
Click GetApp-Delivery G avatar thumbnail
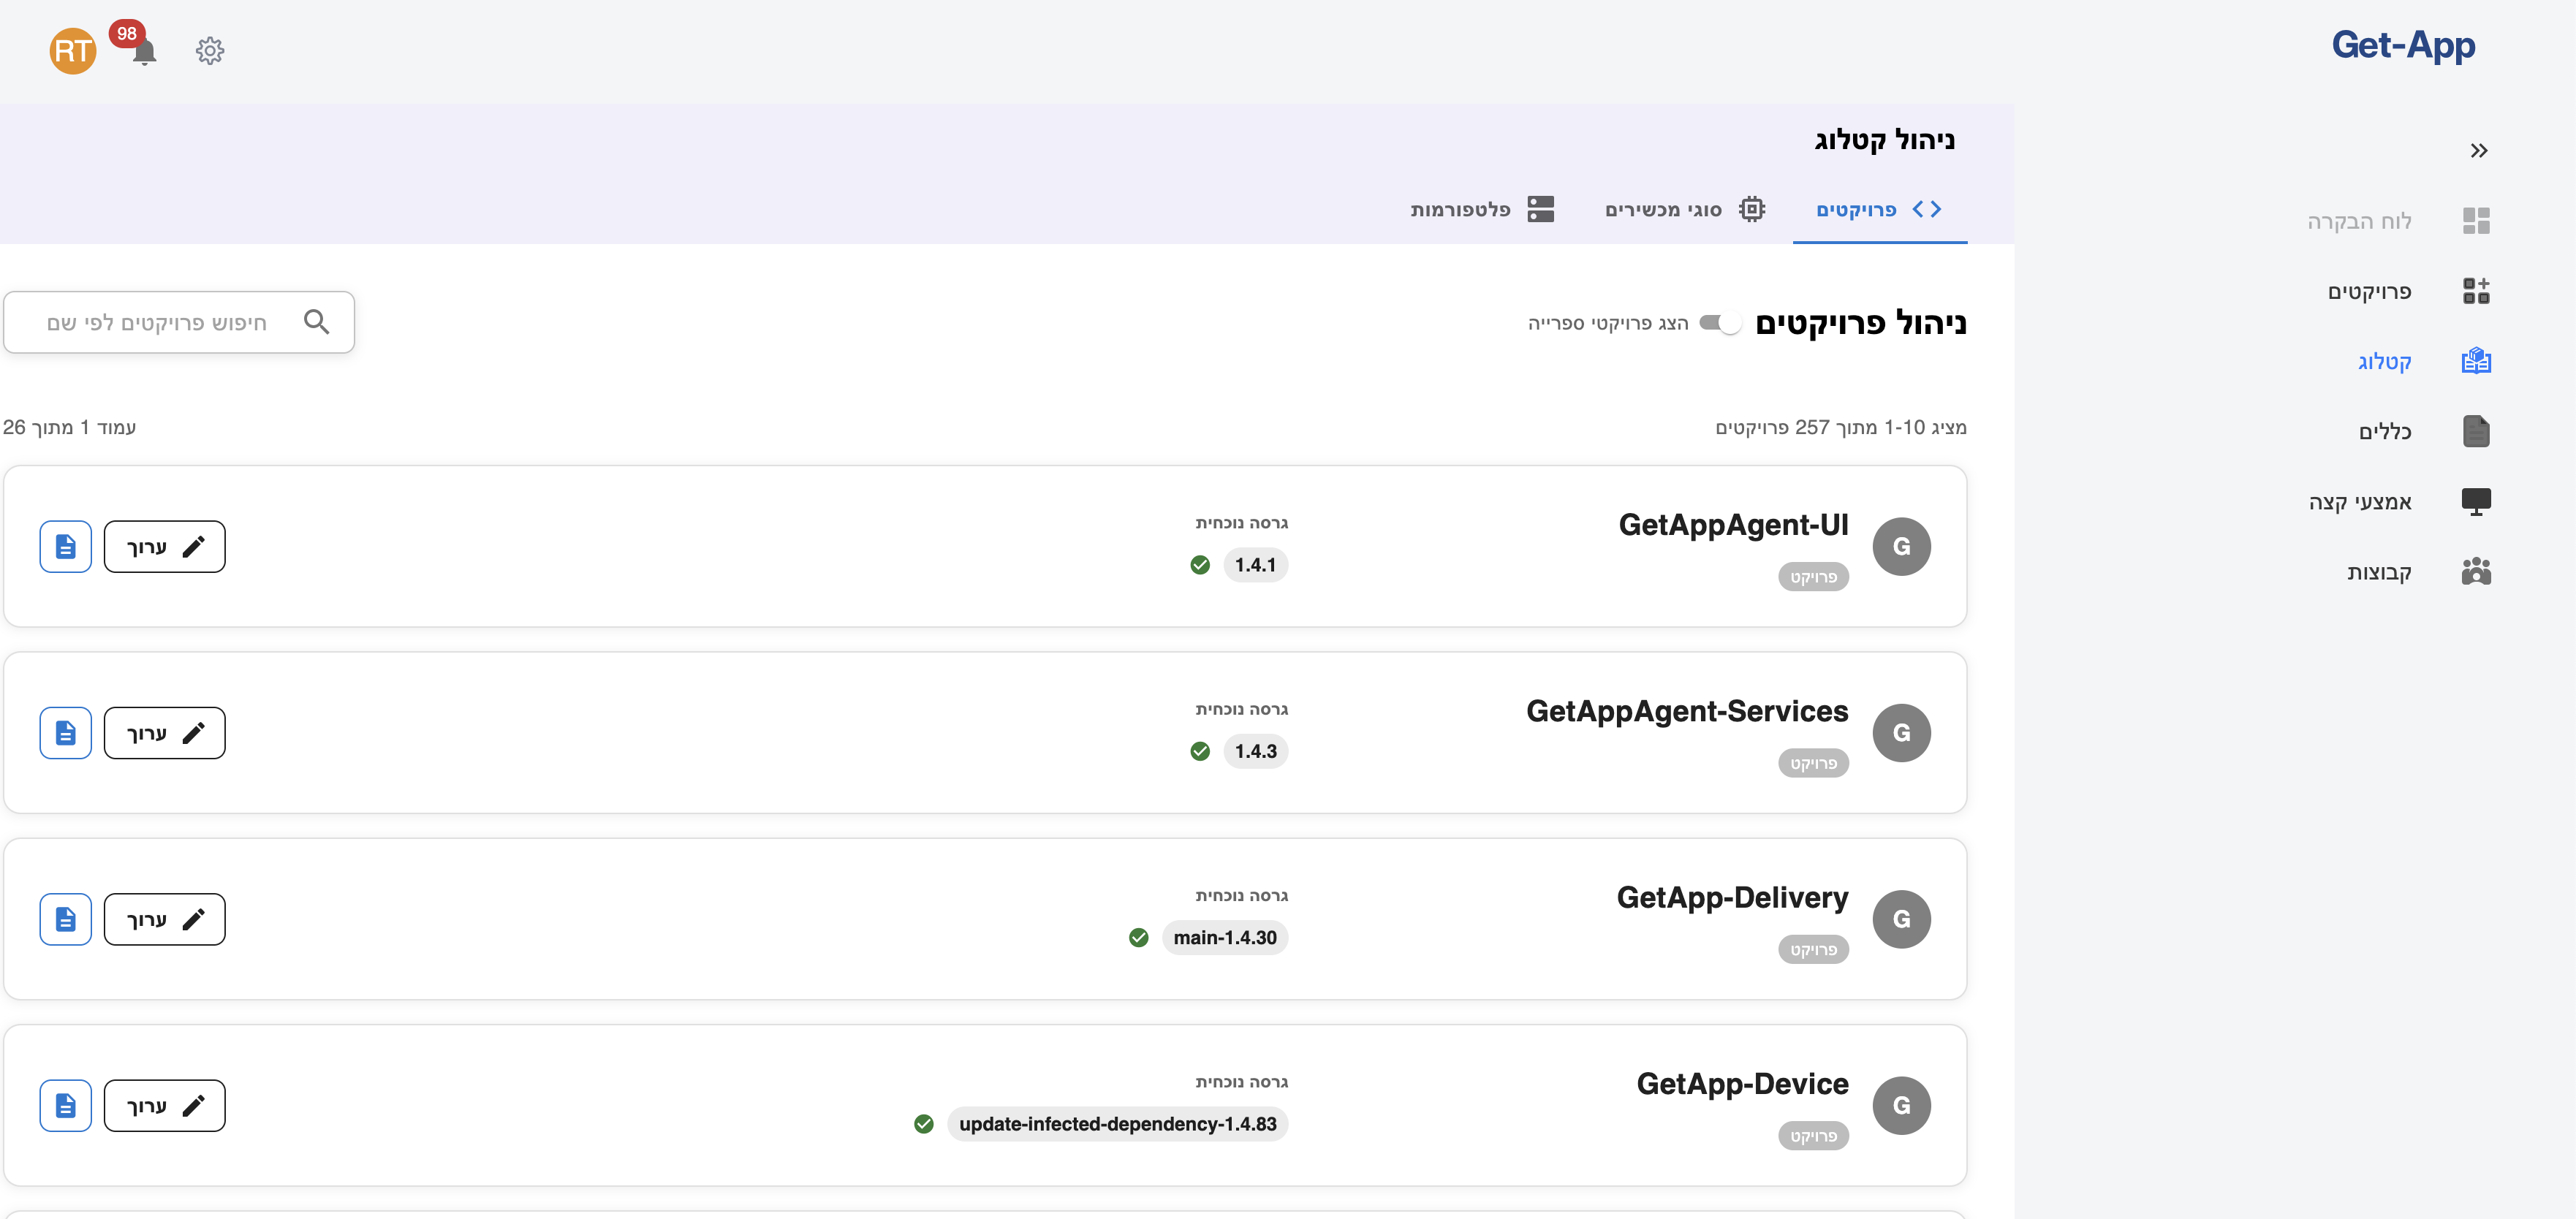[x=1901, y=919]
